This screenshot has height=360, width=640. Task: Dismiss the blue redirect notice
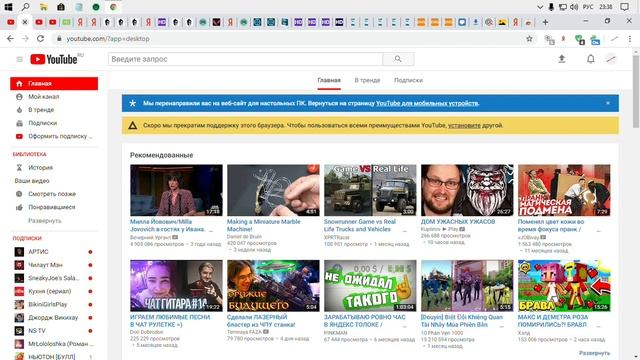click(x=608, y=103)
